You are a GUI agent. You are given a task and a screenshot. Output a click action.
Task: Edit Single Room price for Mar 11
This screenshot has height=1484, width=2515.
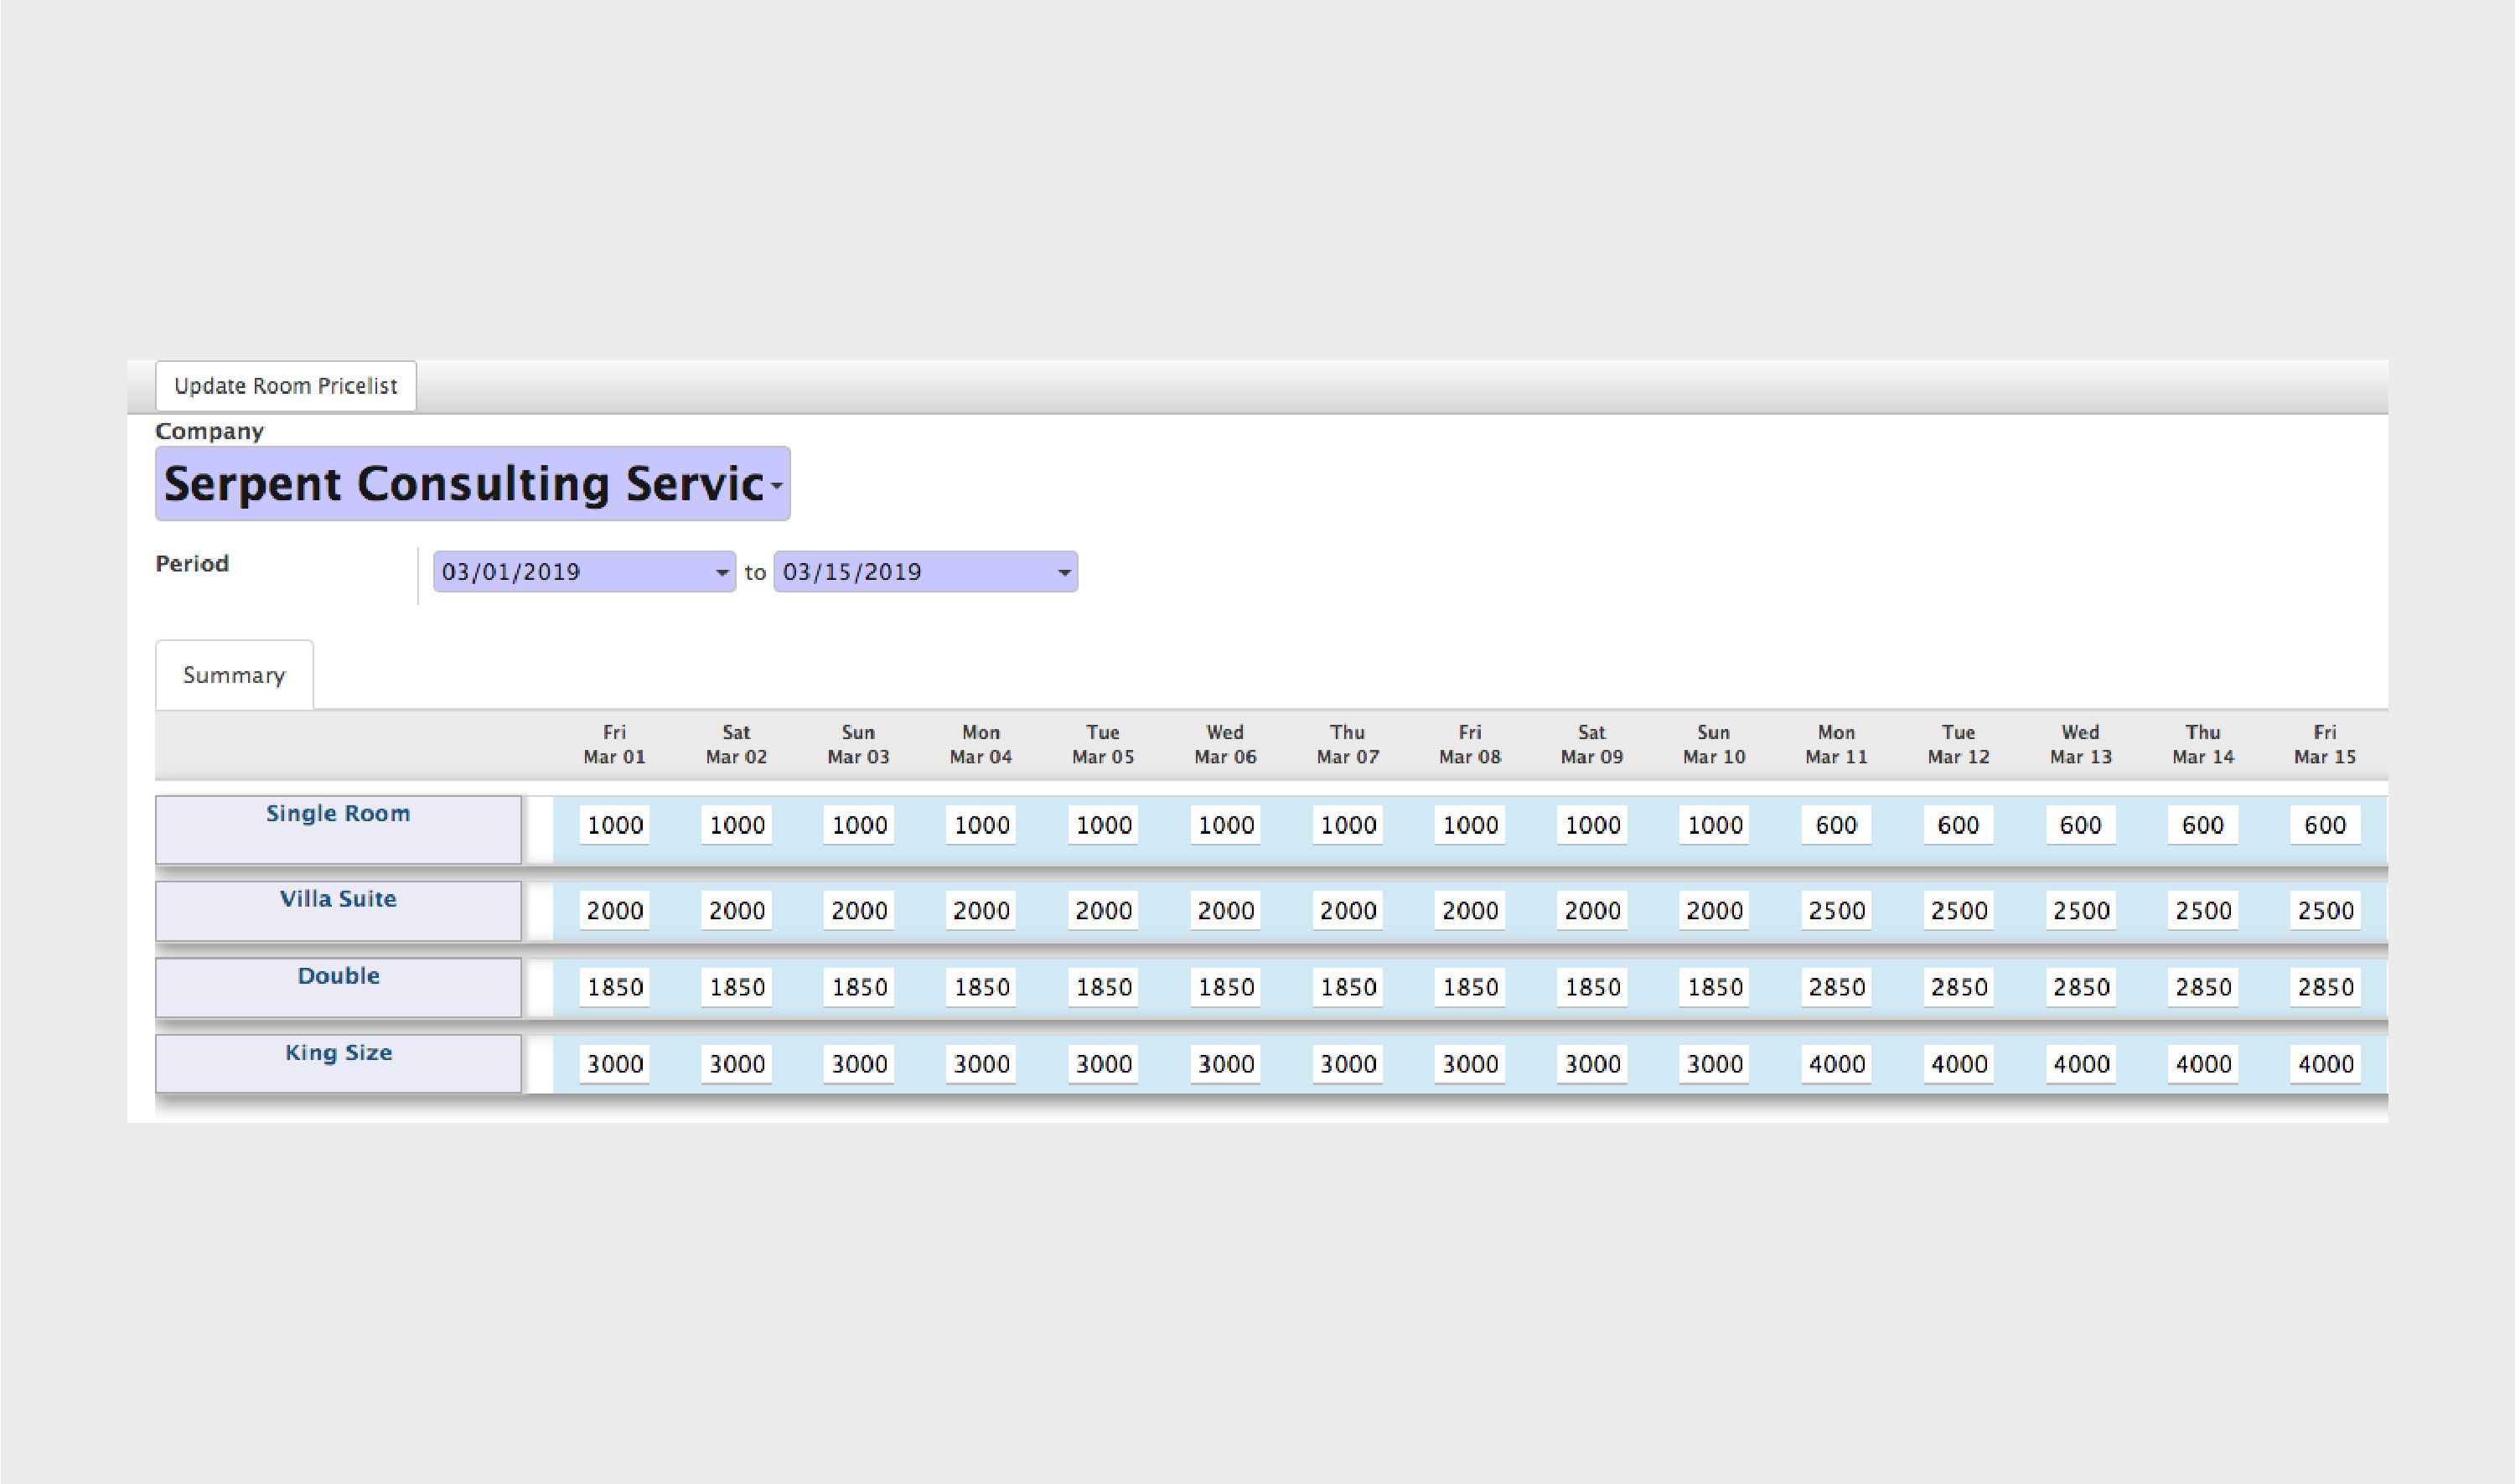1836,825
